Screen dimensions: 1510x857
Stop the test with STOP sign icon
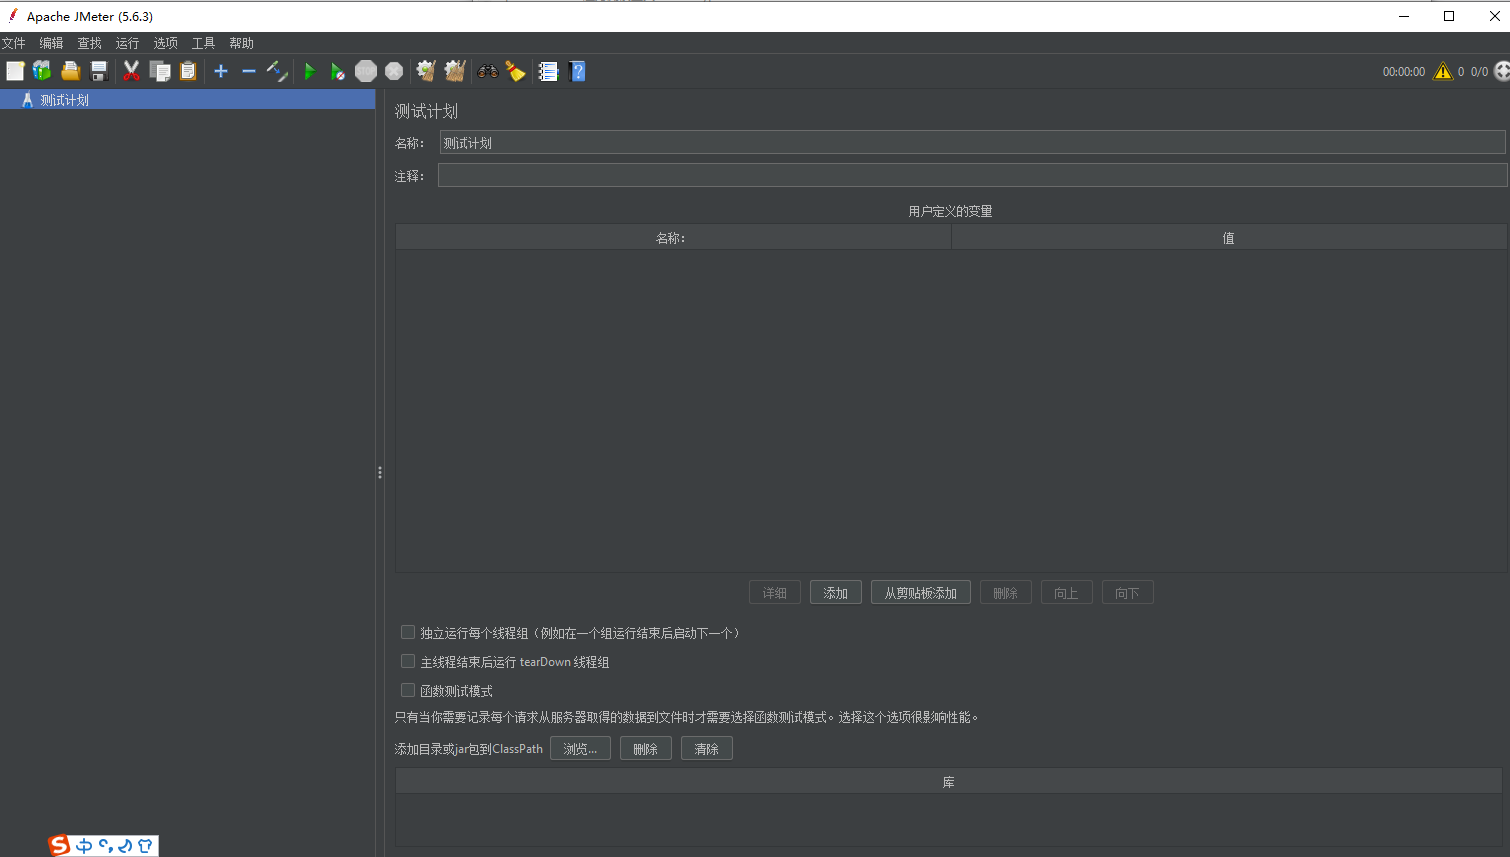pyautogui.click(x=366, y=71)
